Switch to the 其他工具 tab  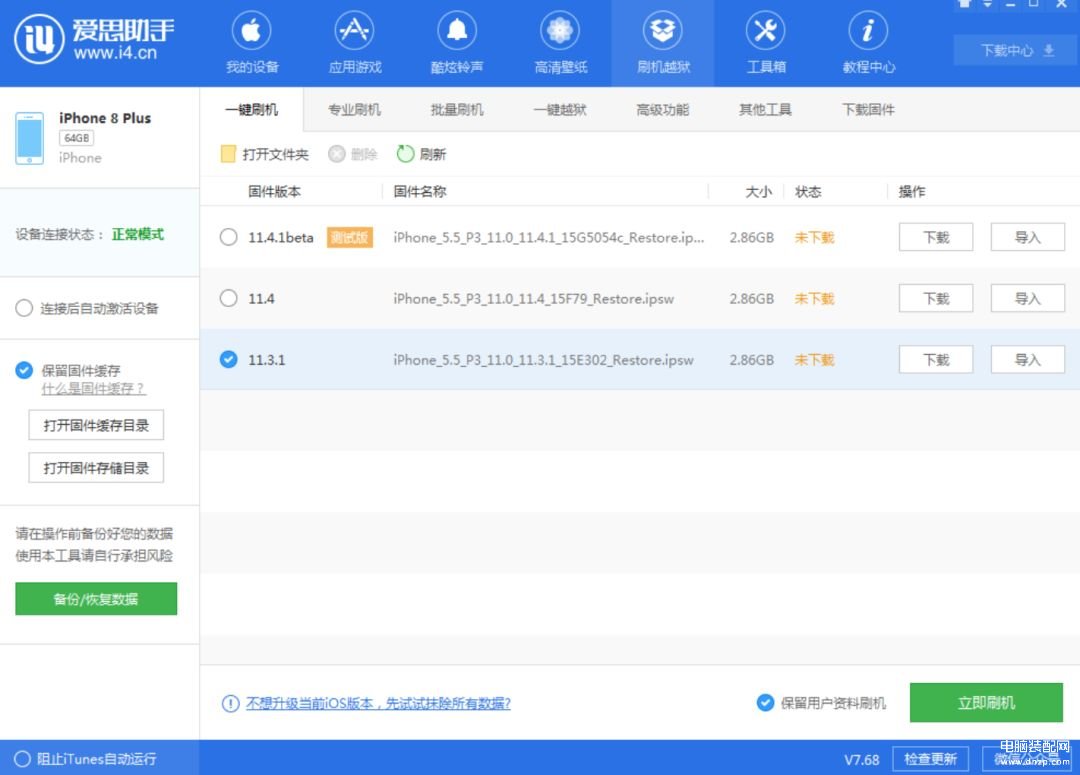(x=765, y=110)
